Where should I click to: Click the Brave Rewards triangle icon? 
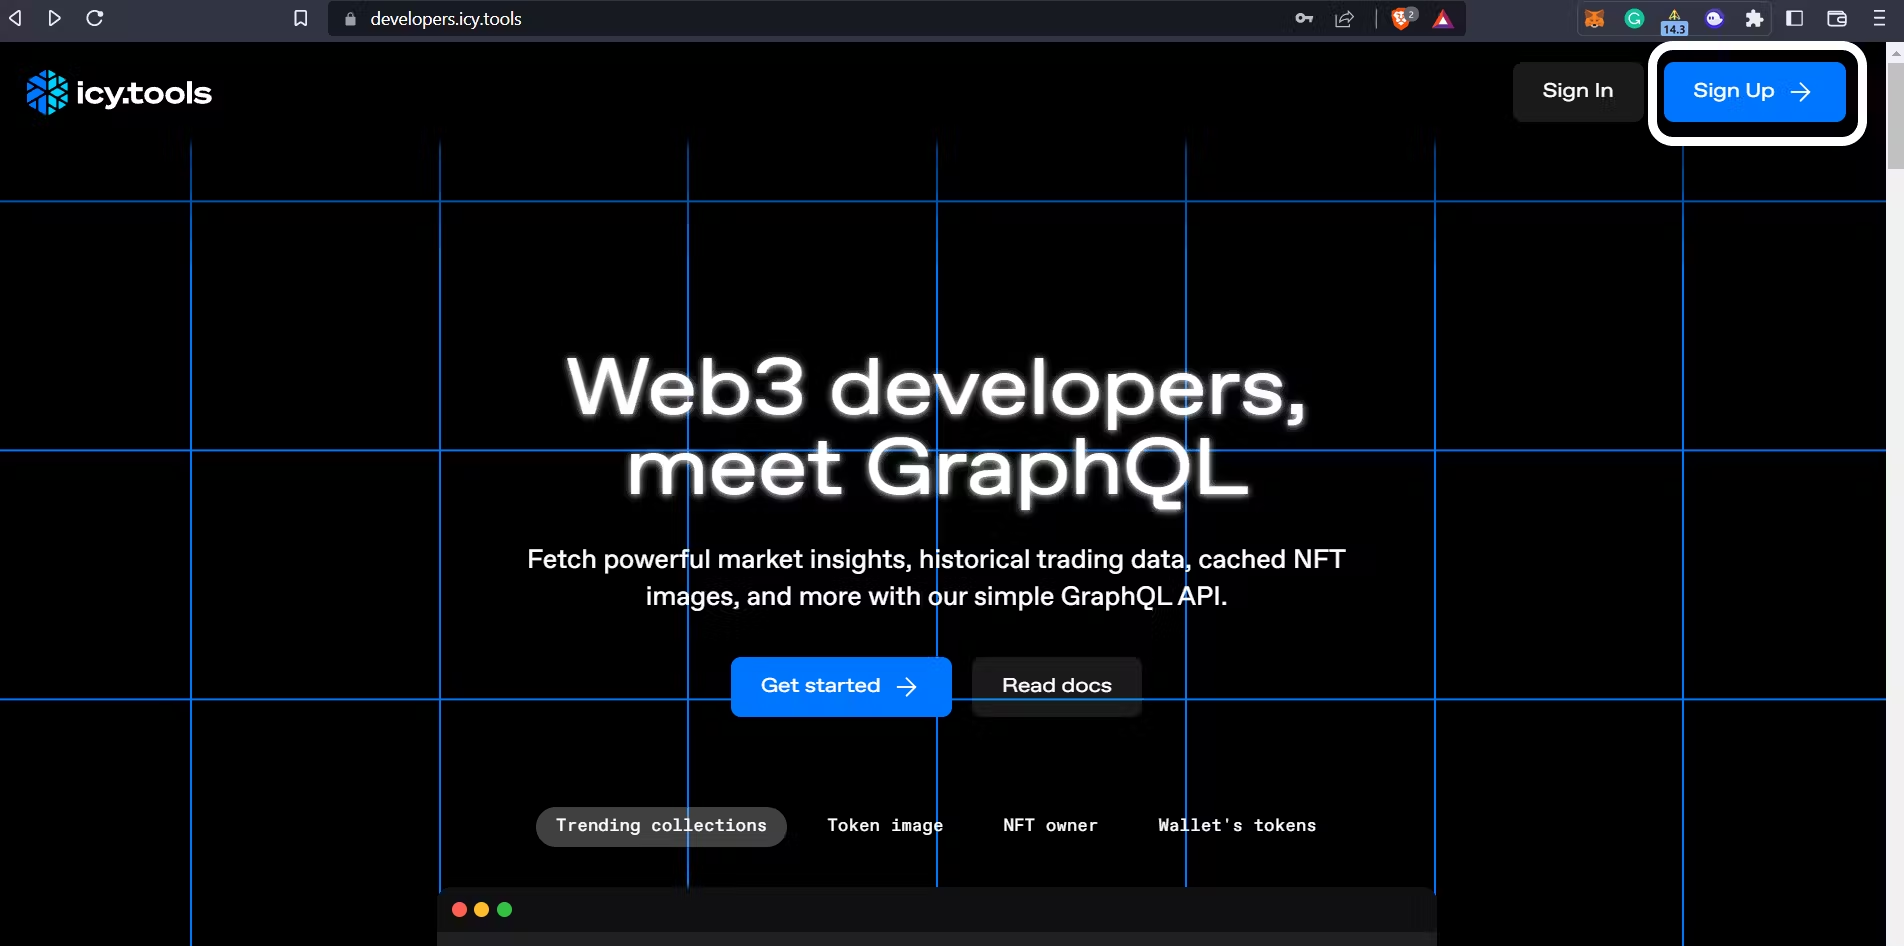coord(1443,18)
